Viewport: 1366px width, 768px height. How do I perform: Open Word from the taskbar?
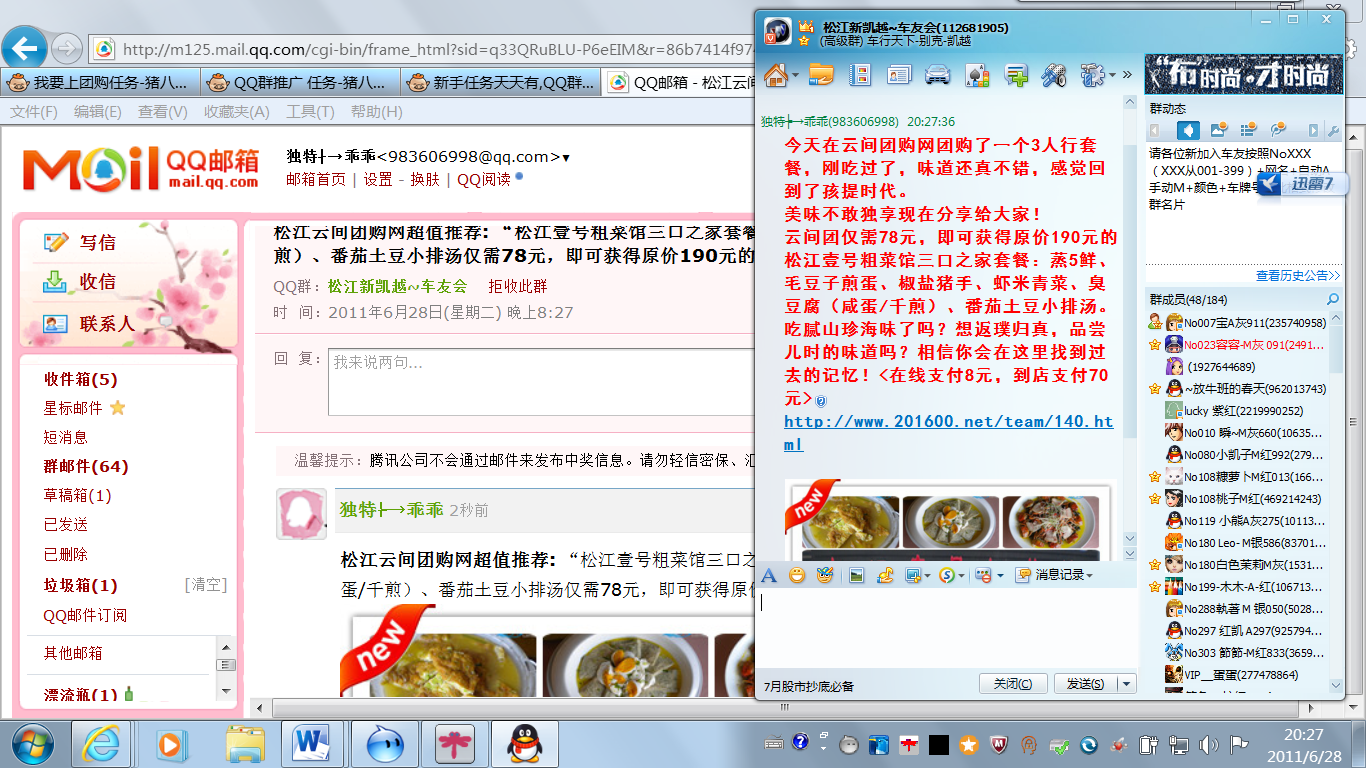point(311,743)
